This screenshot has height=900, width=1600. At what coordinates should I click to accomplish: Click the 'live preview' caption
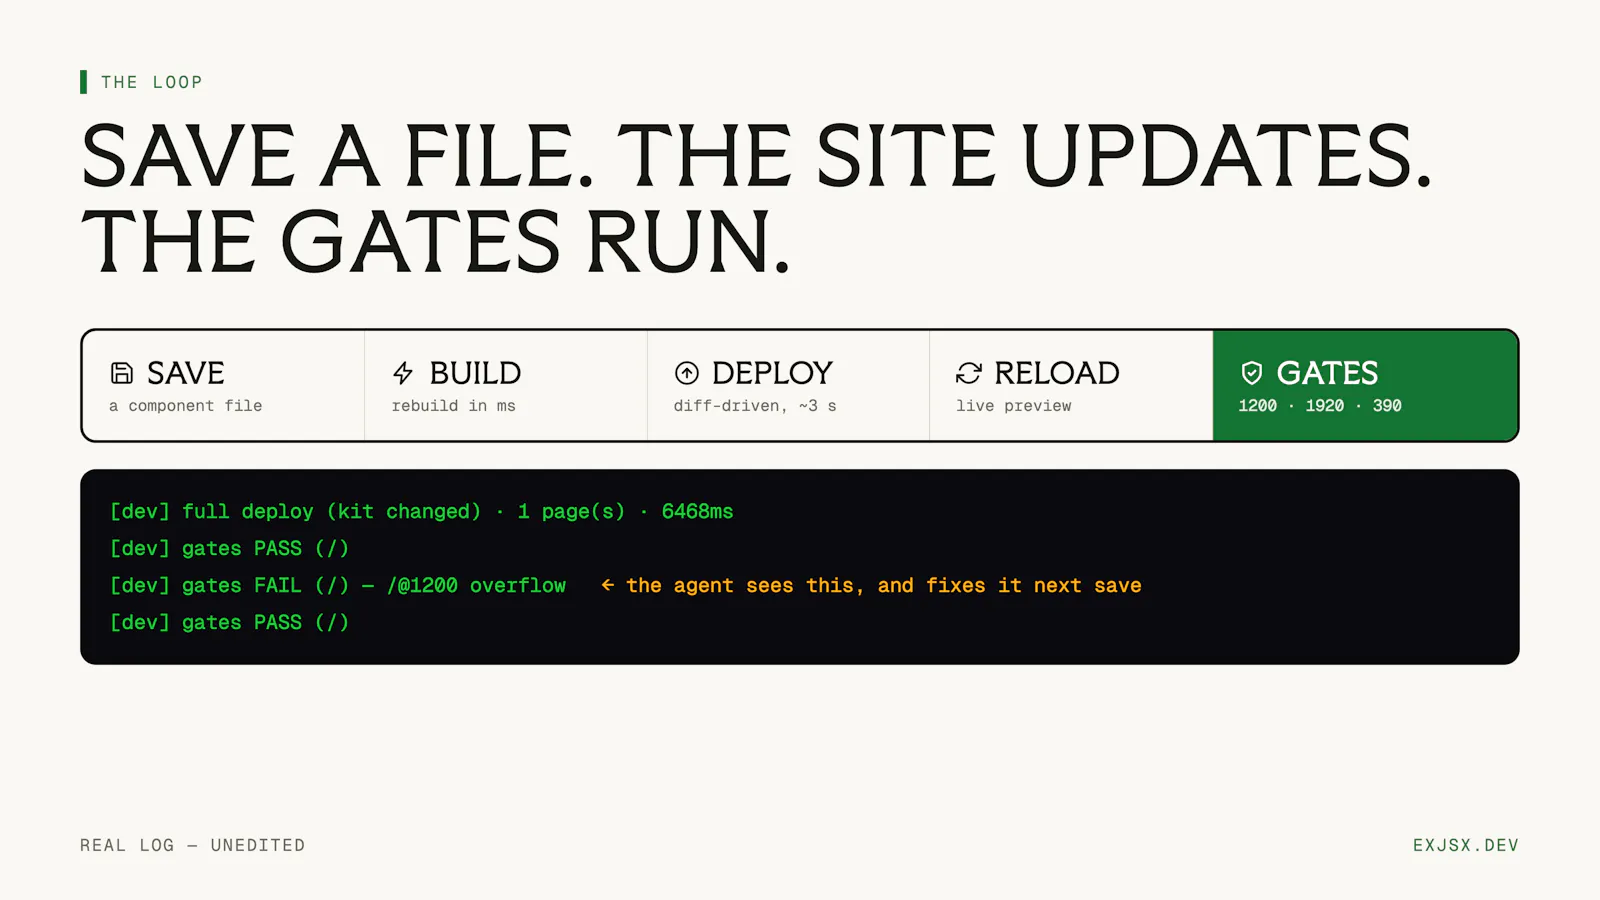[1013, 405]
